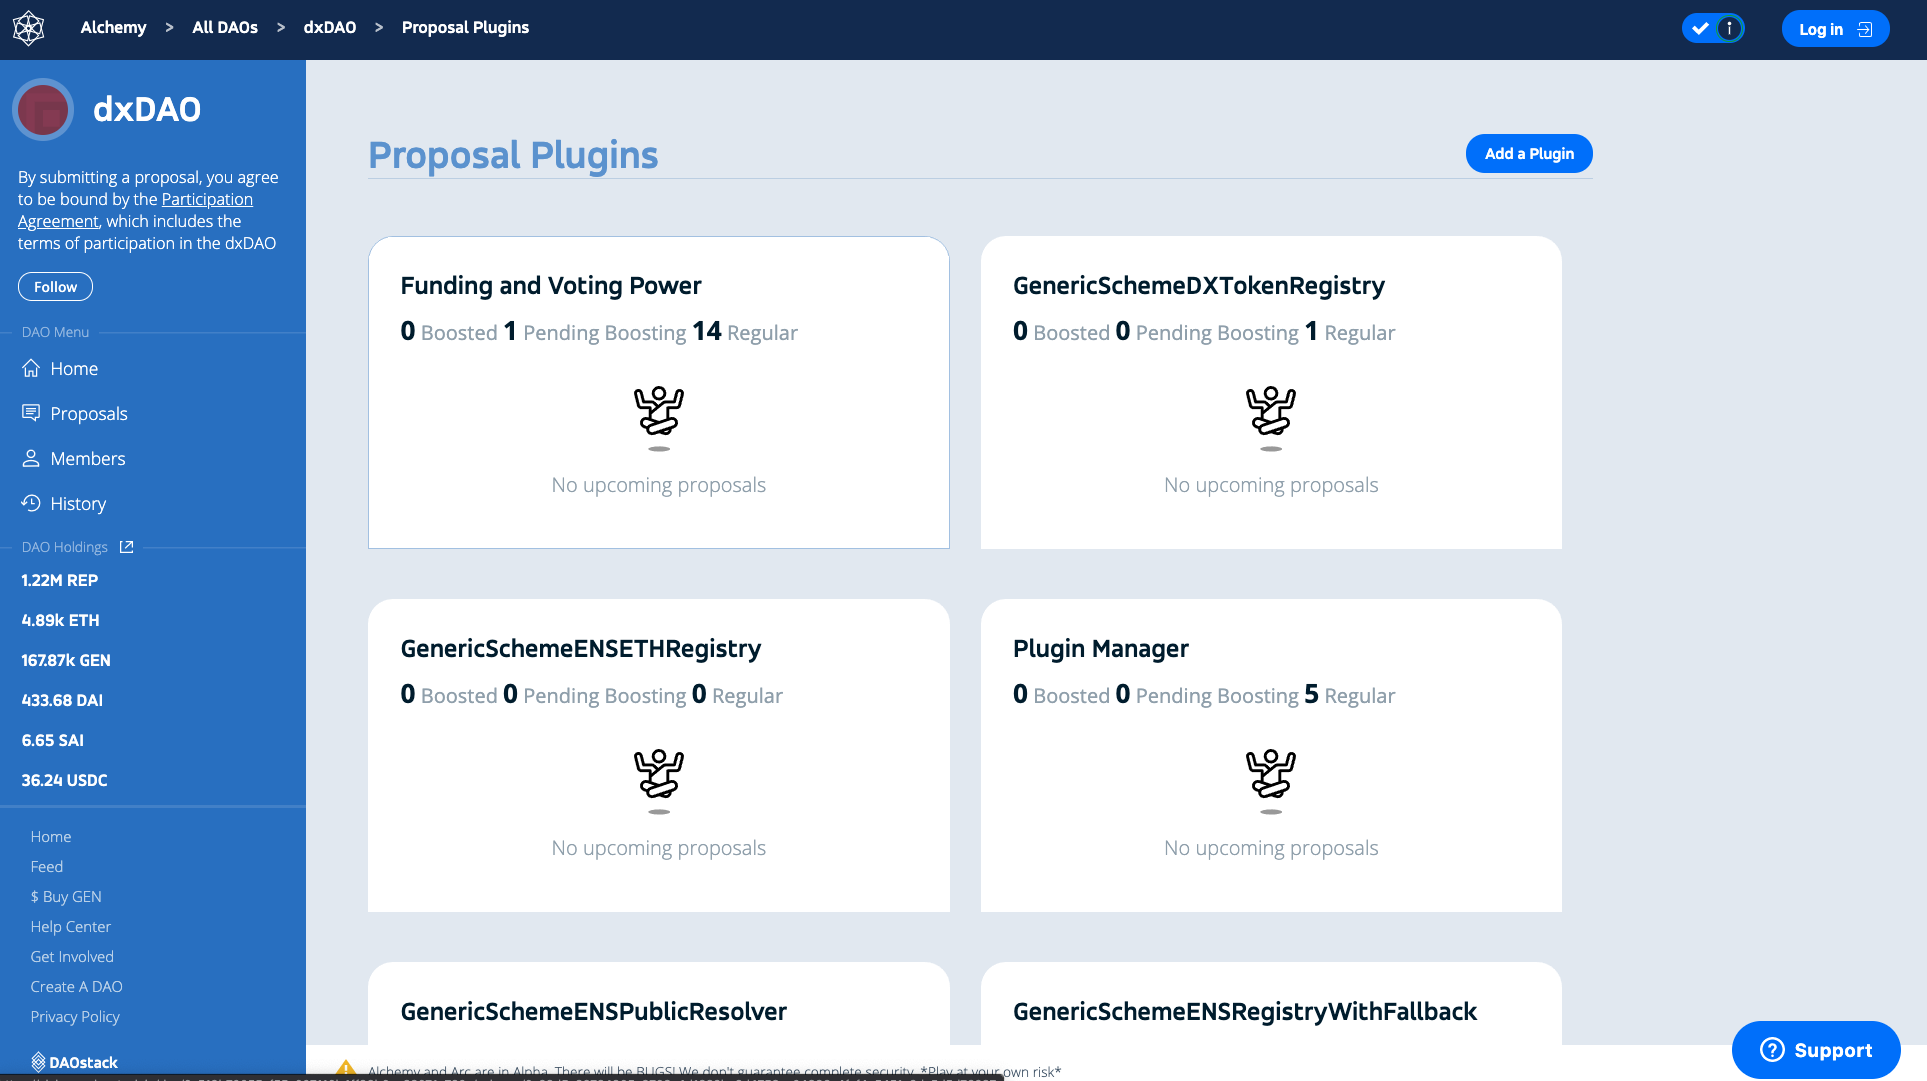Click the DAOstack logo in sidebar
1927x1081 pixels.
pos(74,1062)
